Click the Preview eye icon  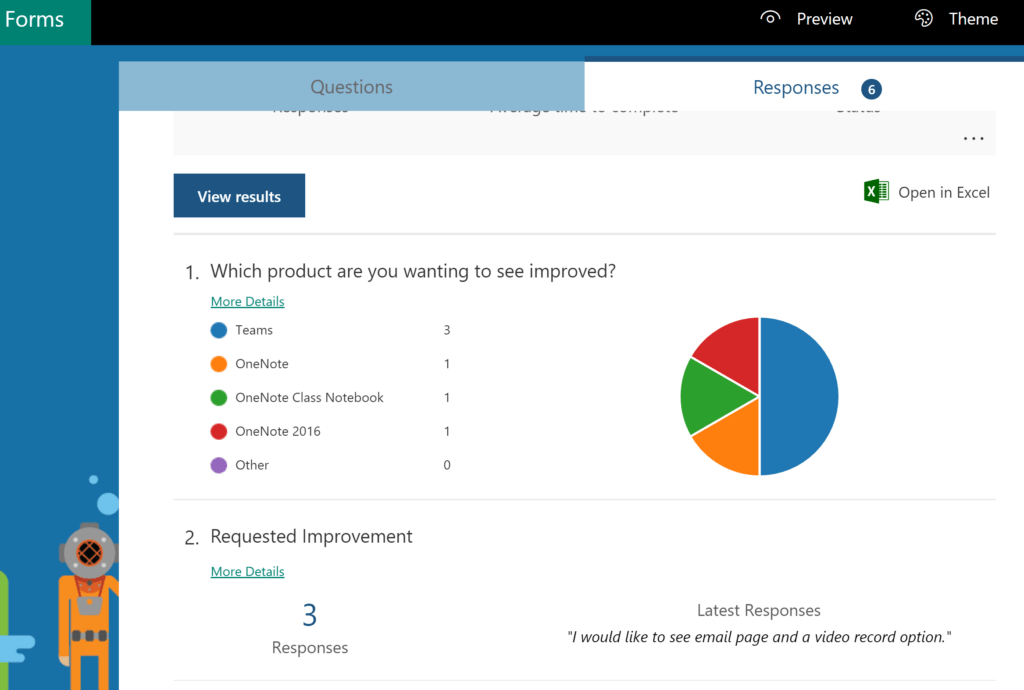pyautogui.click(x=770, y=18)
